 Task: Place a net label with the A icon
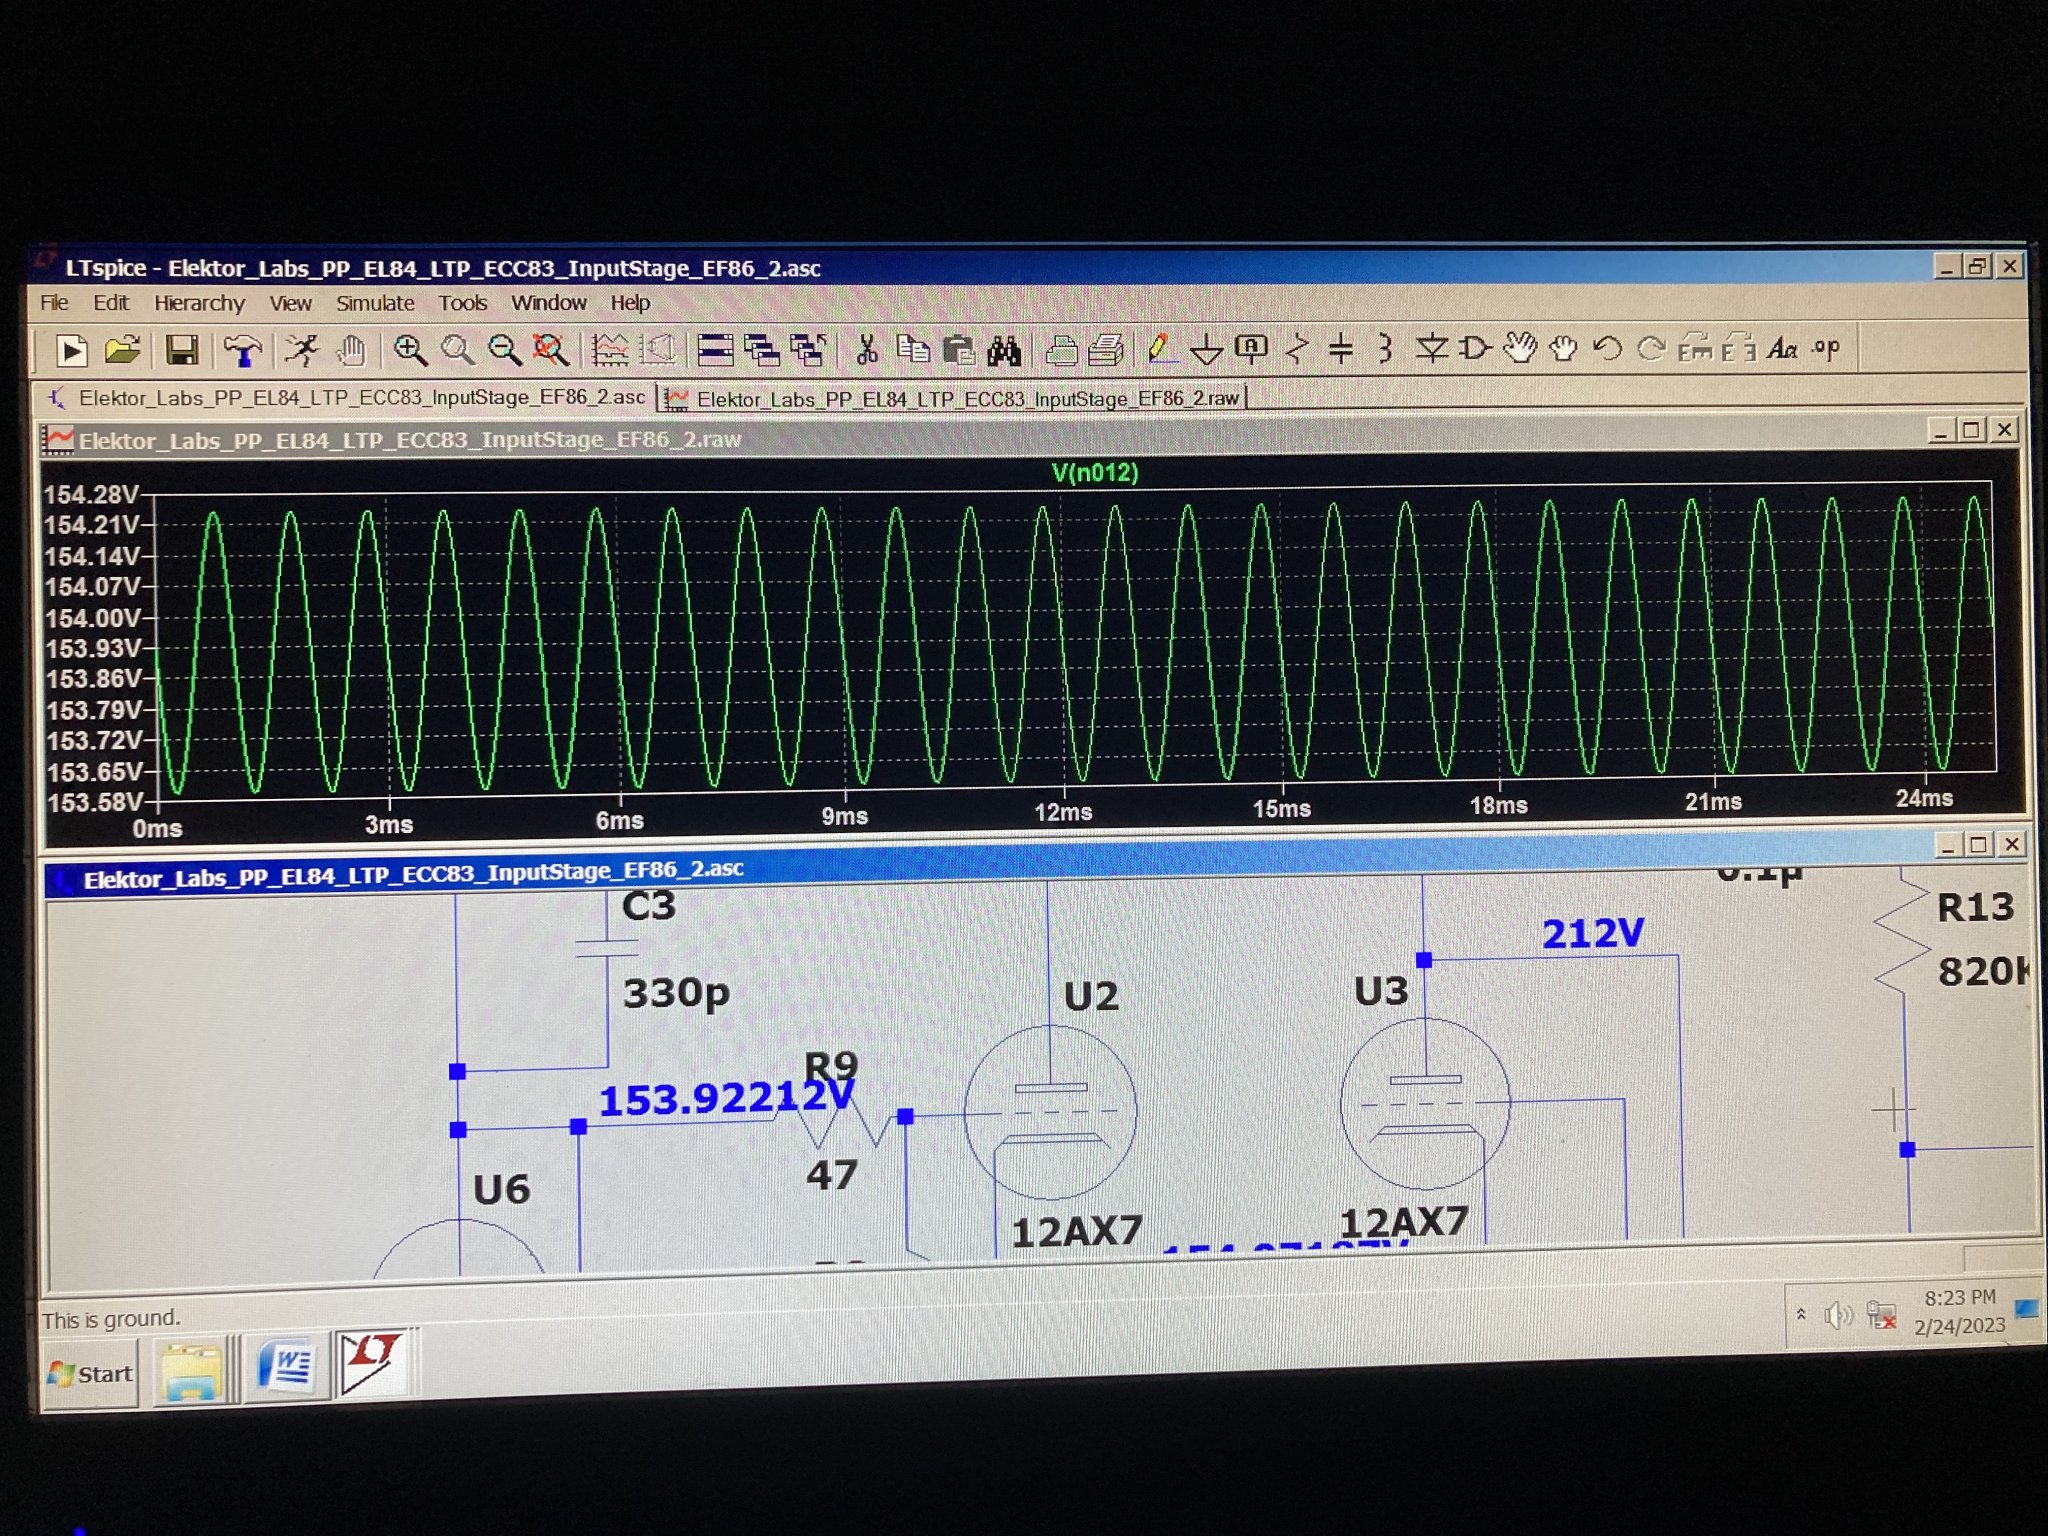click(1251, 348)
